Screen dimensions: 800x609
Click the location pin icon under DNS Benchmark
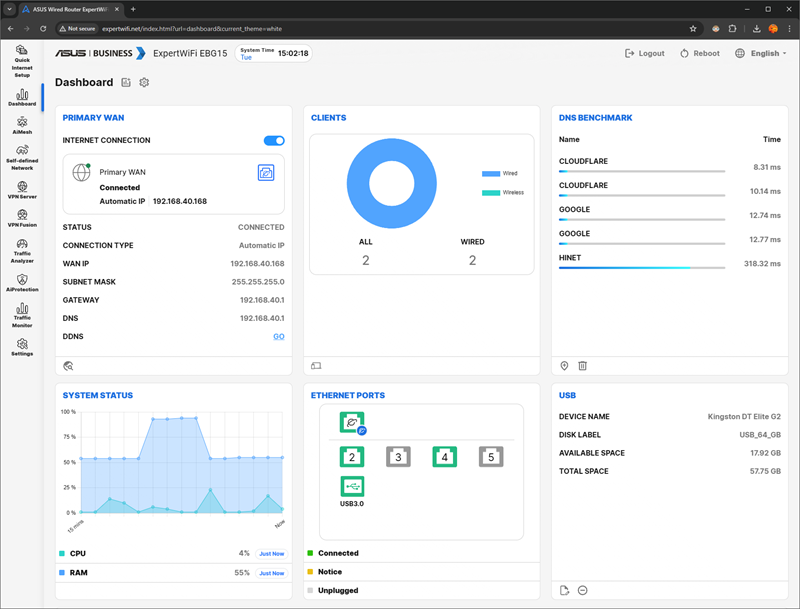pos(565,366)
